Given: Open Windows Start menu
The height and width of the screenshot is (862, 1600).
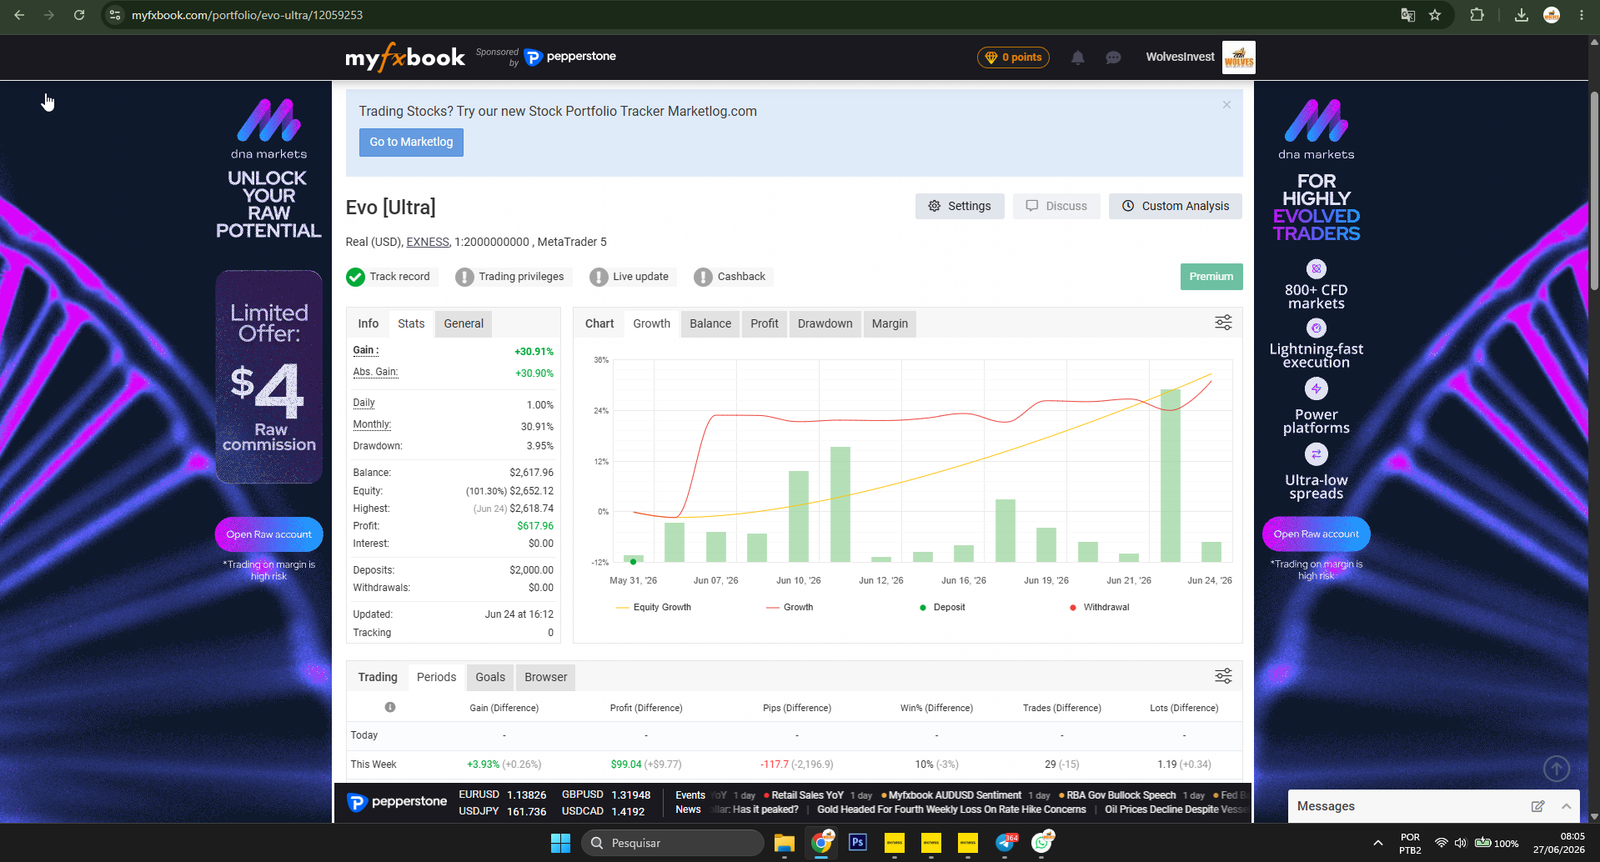Looking at the screenshot, I should 560,843.
